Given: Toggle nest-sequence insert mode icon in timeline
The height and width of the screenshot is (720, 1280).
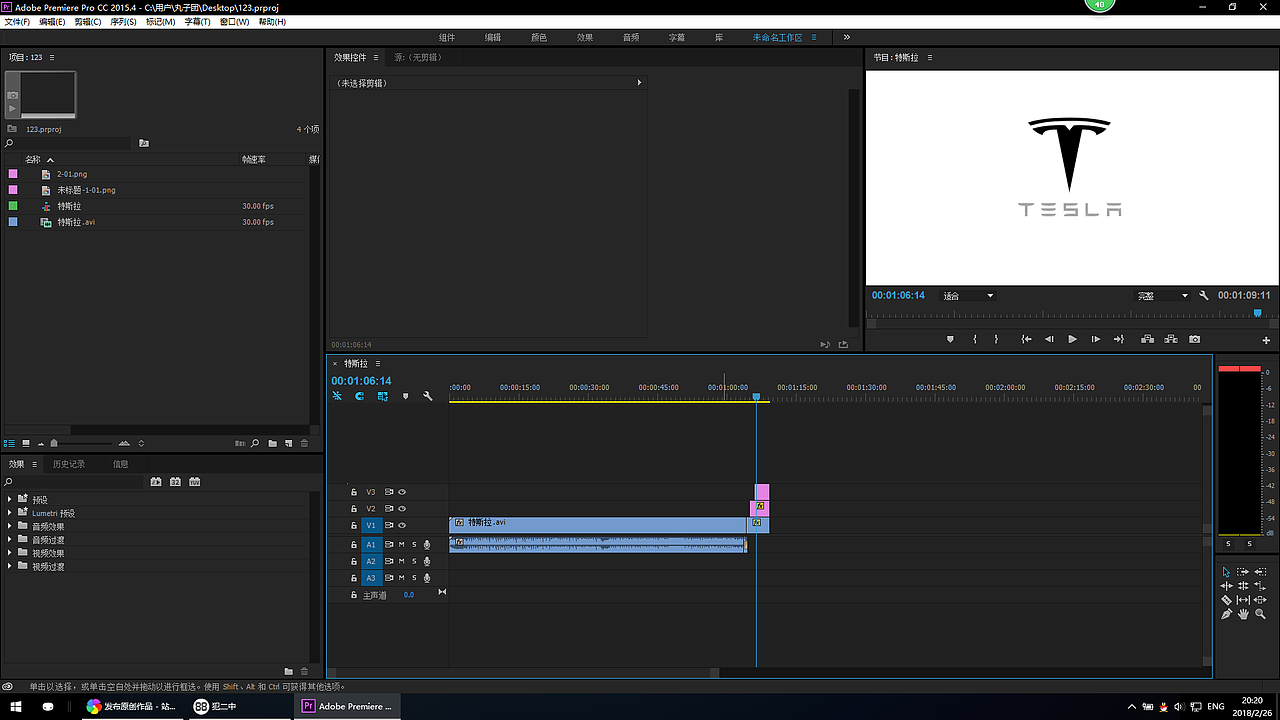Looking at the screenshot, I should pyautogui.click(x=337, y=397).
